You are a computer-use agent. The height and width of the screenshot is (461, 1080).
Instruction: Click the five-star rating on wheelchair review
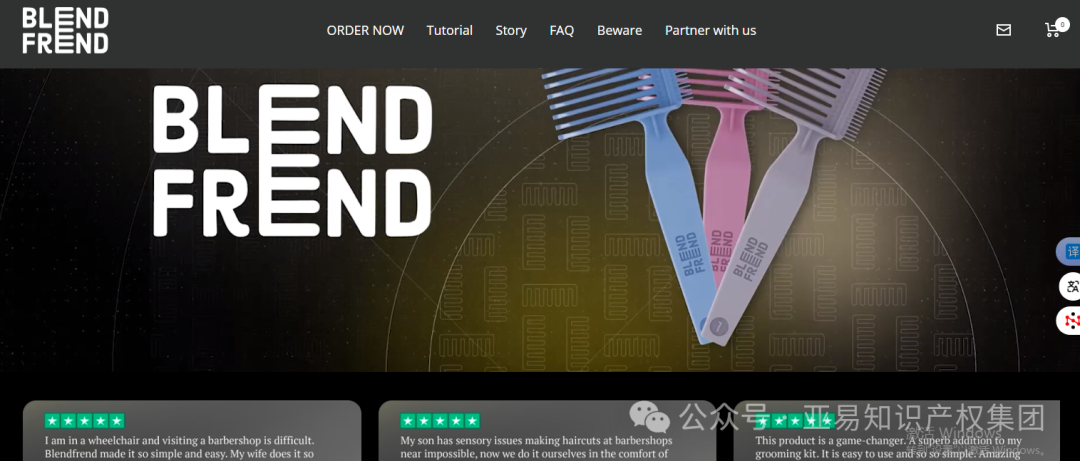(x=84, y=420)
